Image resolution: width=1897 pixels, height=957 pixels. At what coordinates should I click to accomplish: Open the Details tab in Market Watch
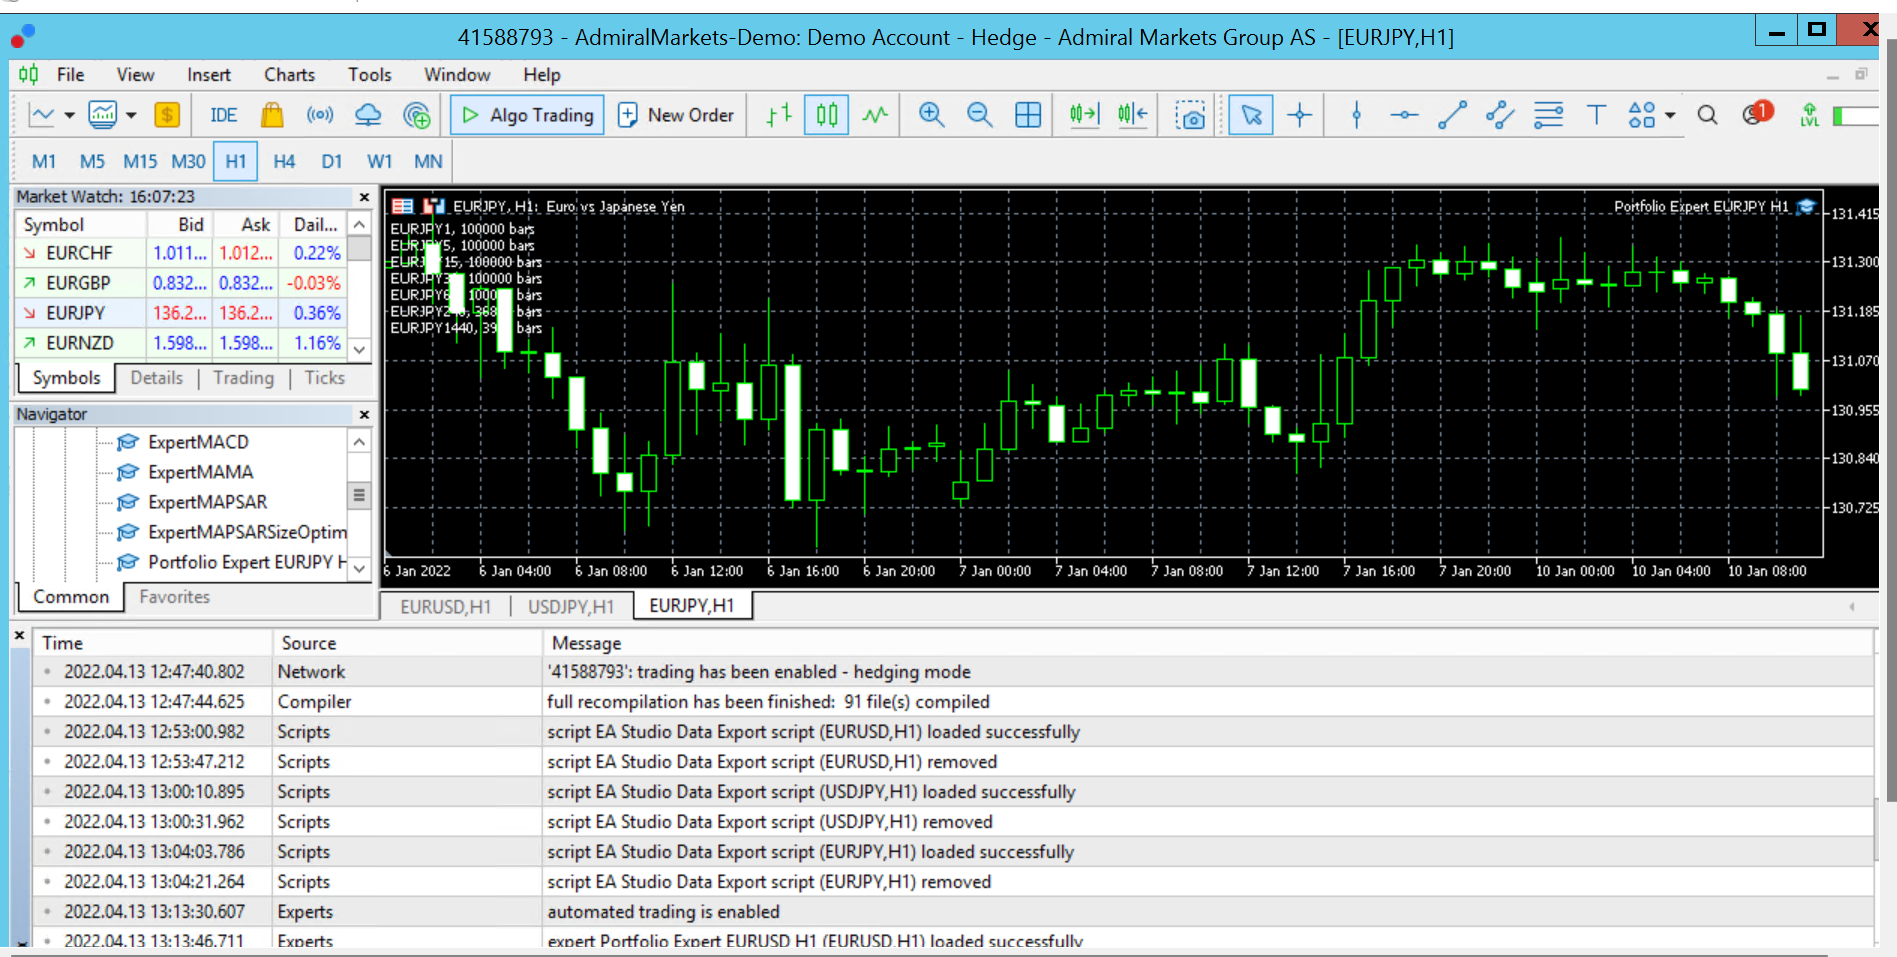(x=156, y=378)
